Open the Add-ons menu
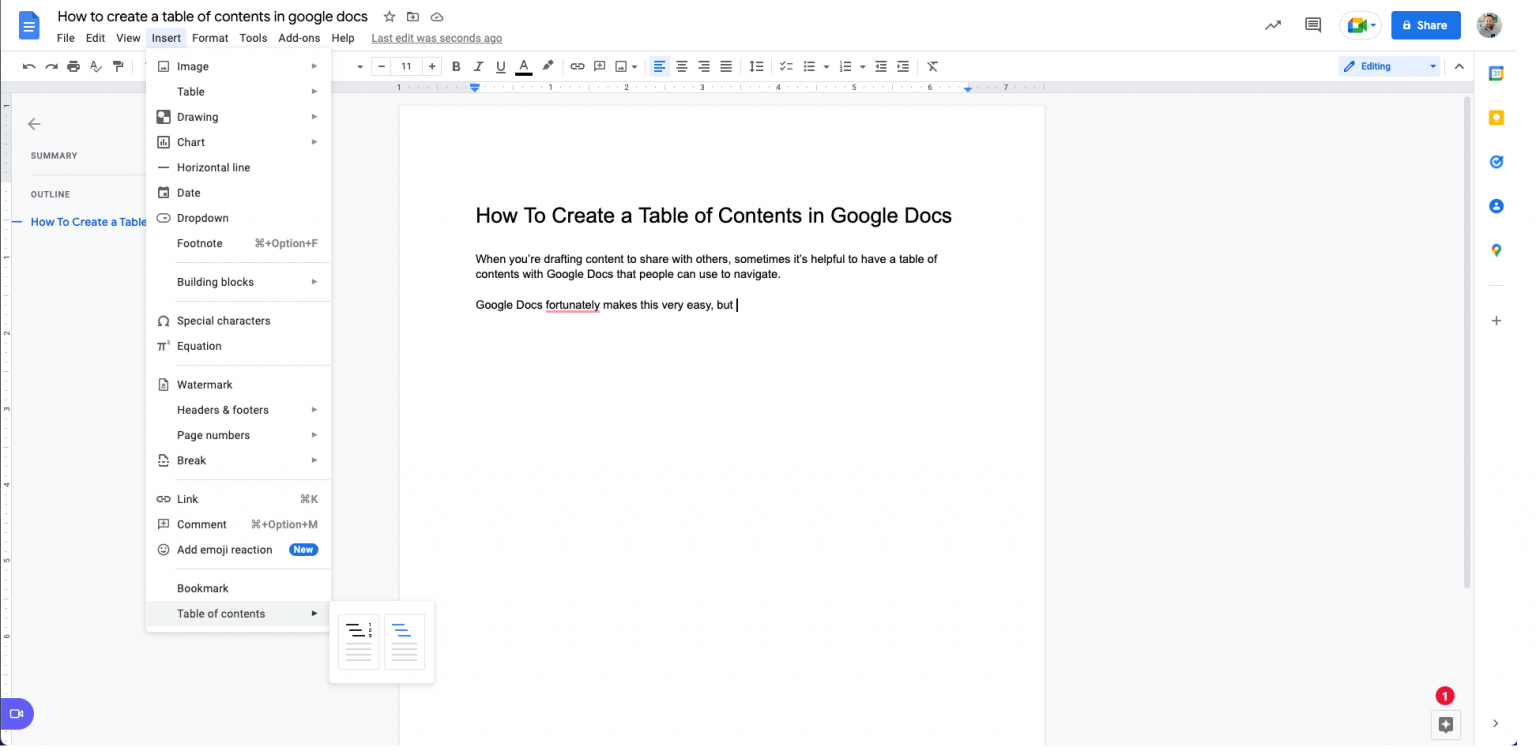 (299, 38)
